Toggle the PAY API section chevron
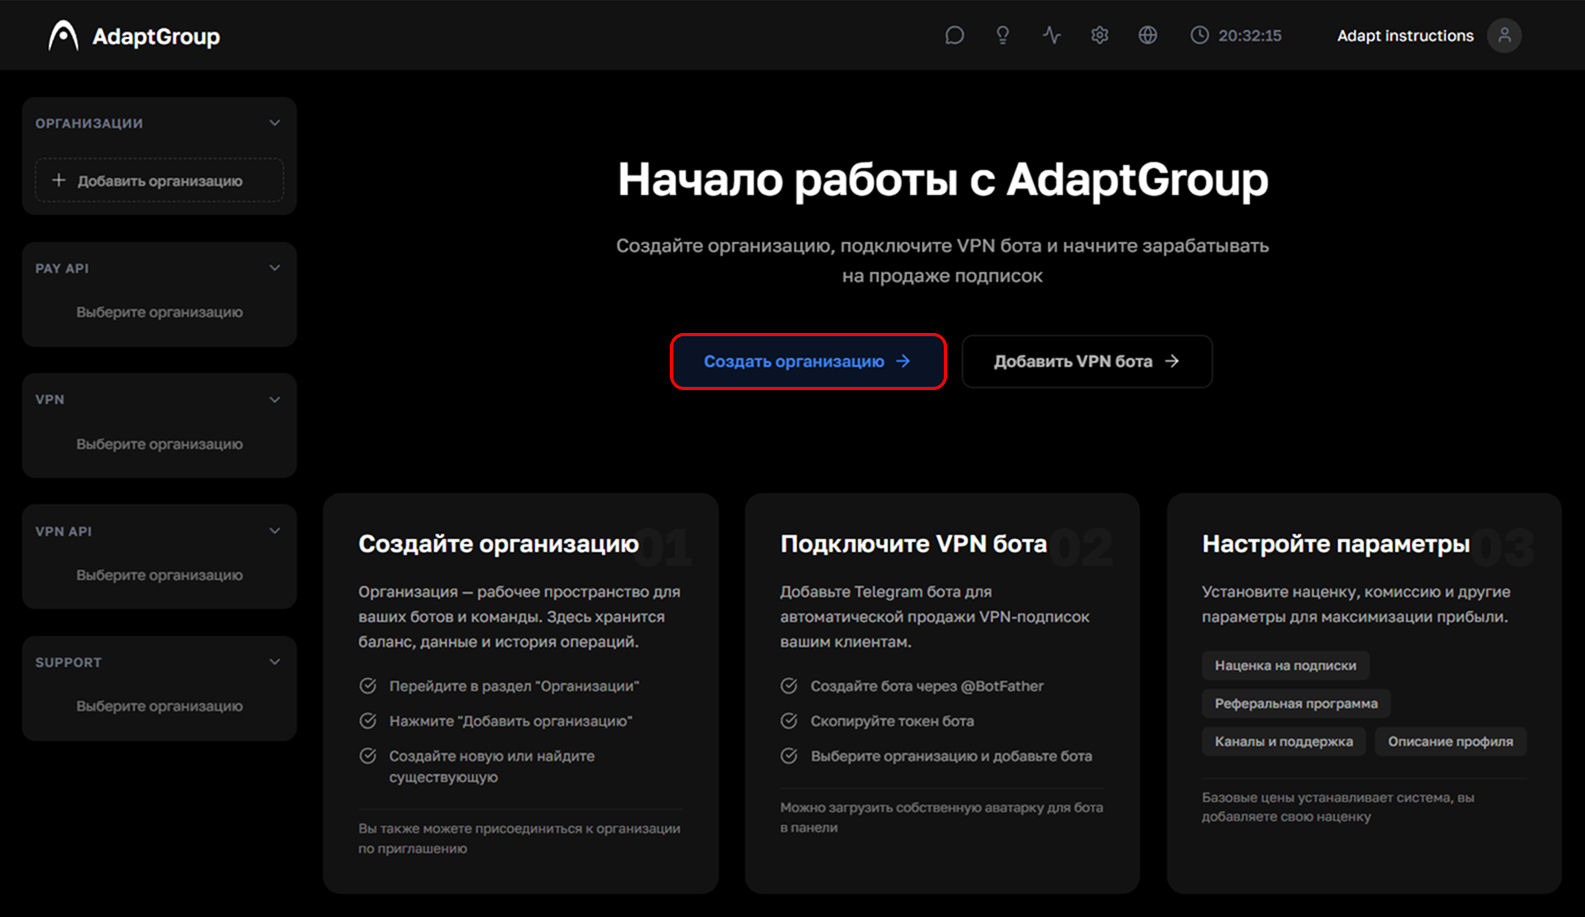 pos(275,268)
